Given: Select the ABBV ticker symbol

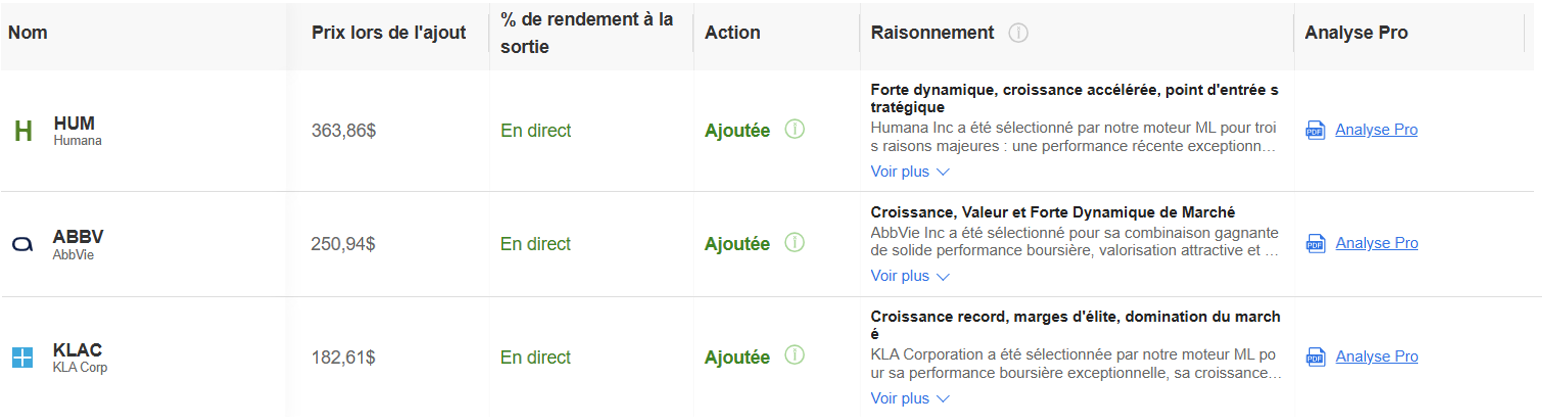Looking at the screenshot, I should (x=78, y=237).
